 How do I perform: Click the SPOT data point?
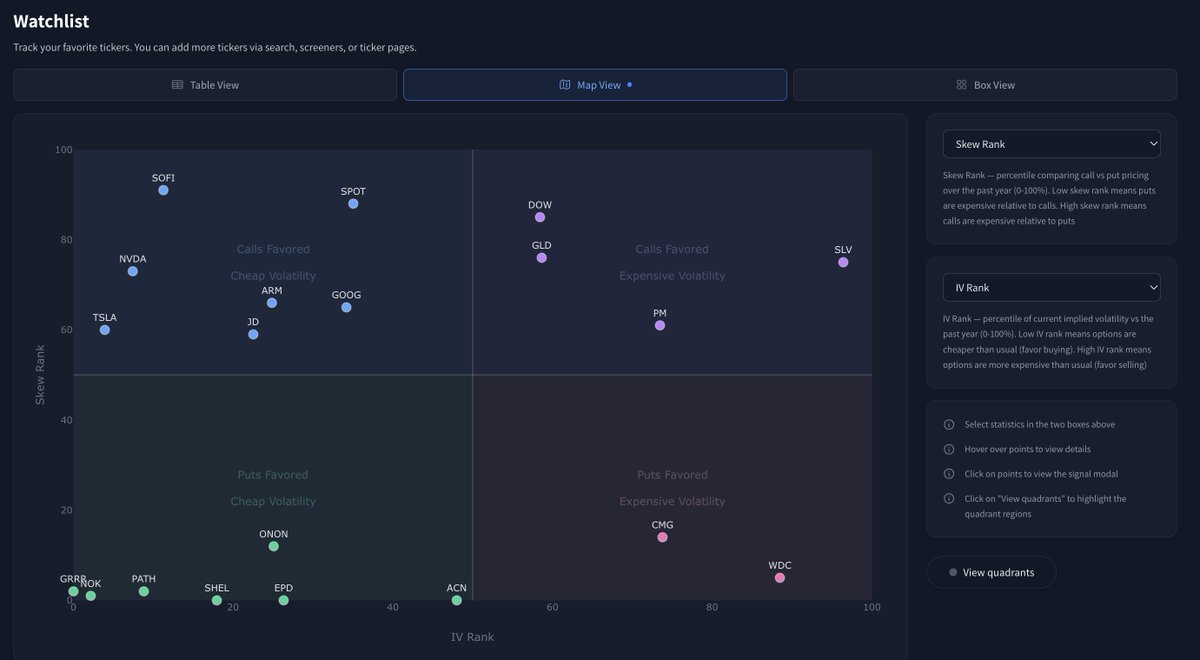(x=353, y=204)
